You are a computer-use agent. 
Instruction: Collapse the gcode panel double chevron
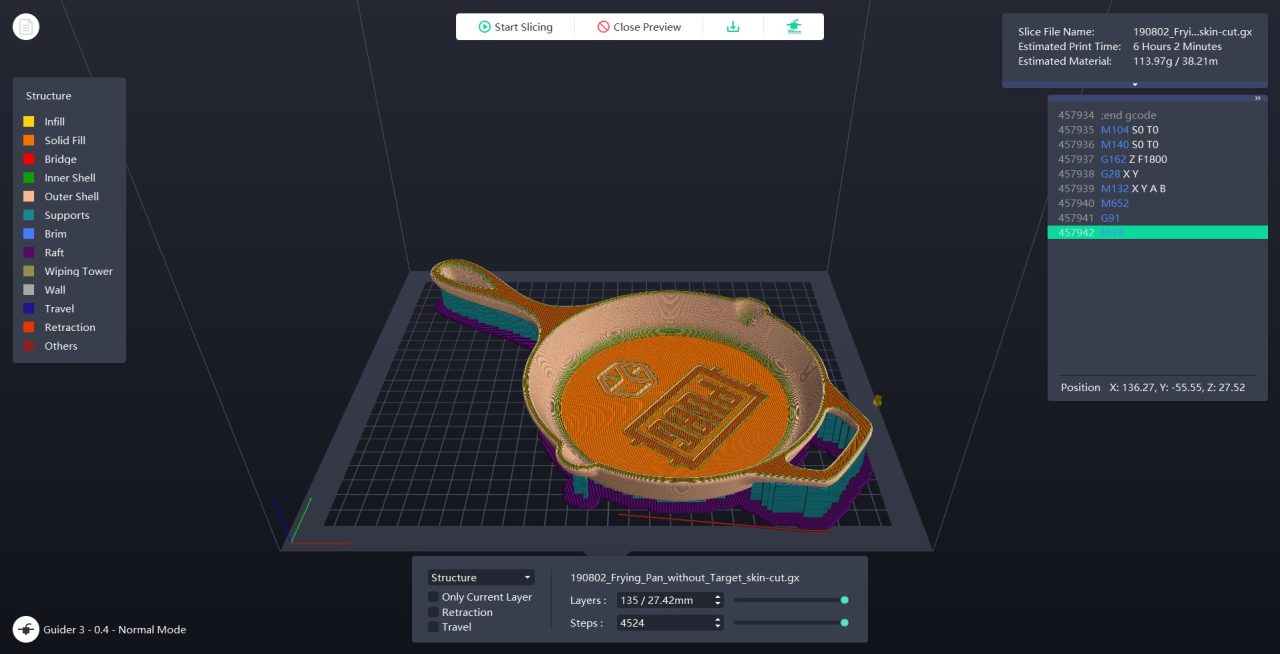point(1258,98)
